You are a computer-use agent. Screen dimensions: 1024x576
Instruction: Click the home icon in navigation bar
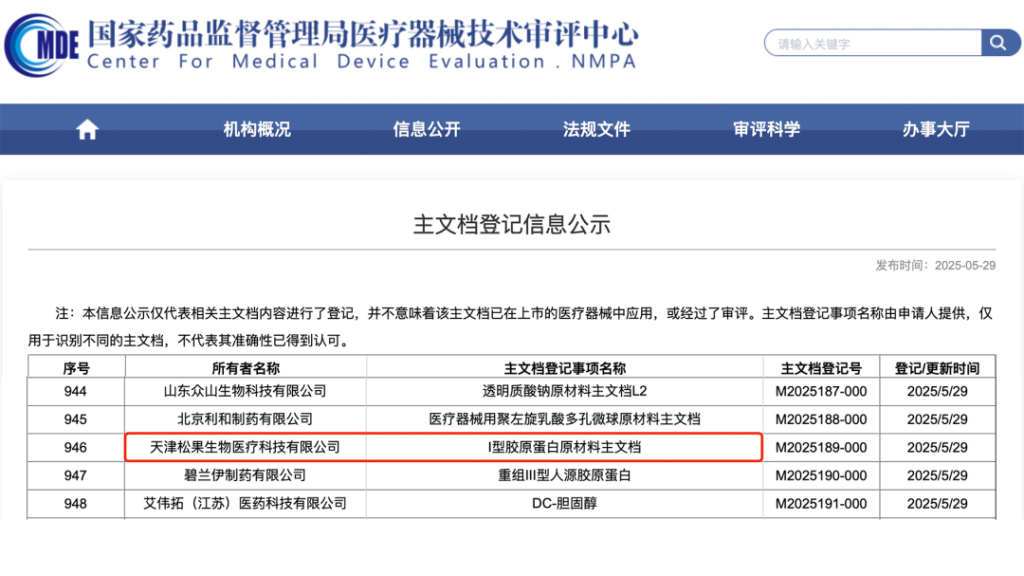(88, 129)
